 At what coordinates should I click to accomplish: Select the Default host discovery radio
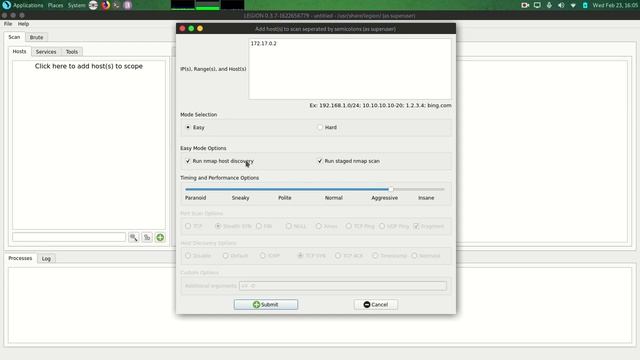tap(225, 256)
